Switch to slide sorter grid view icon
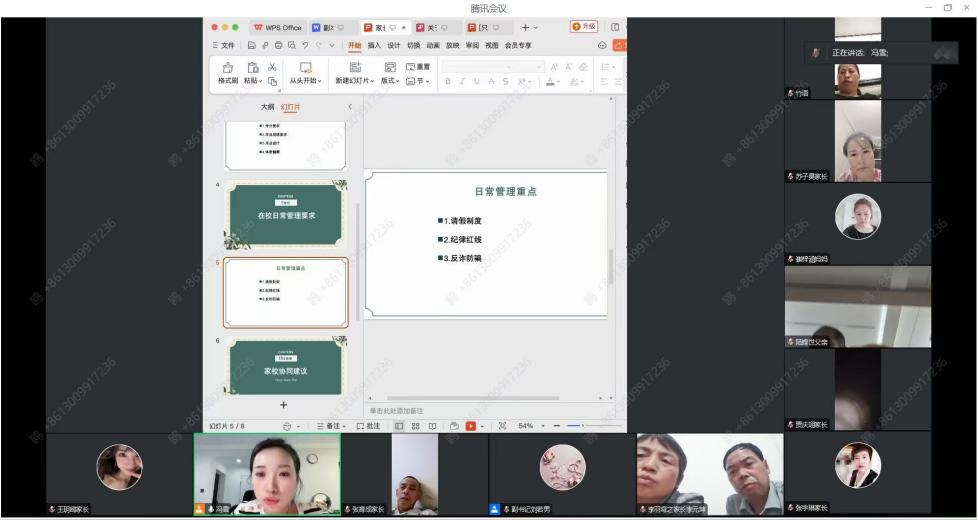 (x=414, y=425)
